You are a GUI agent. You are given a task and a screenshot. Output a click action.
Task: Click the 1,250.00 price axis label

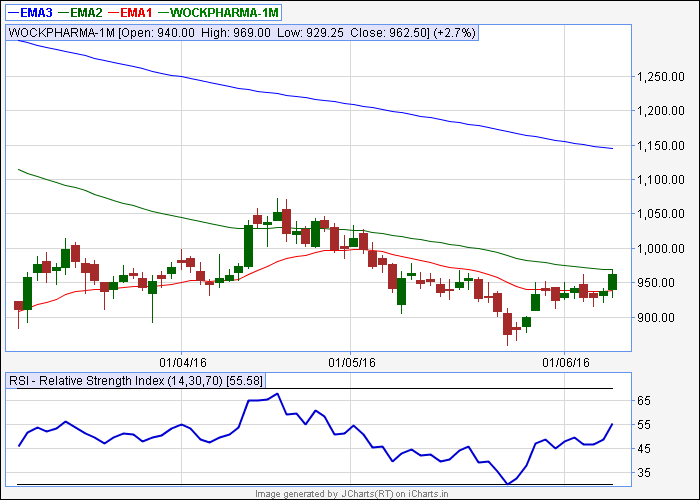click(x=661, y=77)
